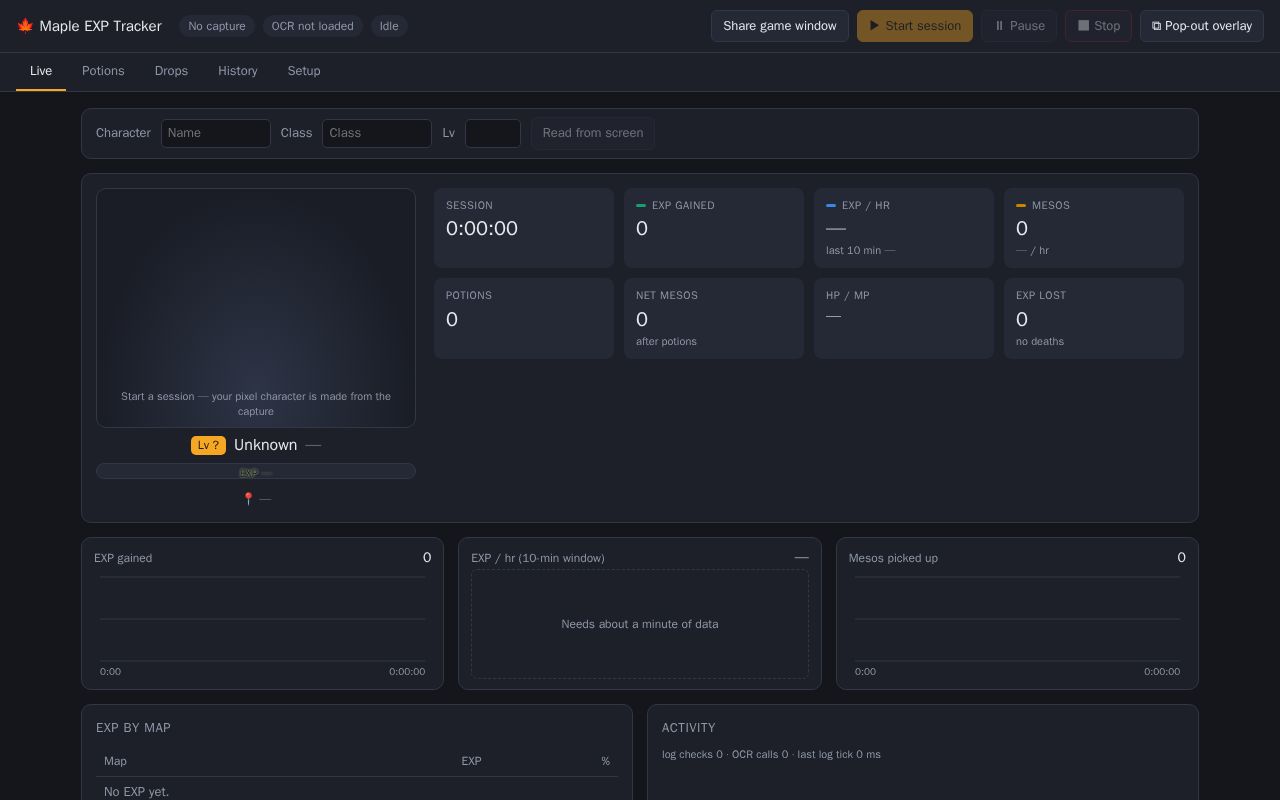Click the Stop button

(x=1098, y=26)
